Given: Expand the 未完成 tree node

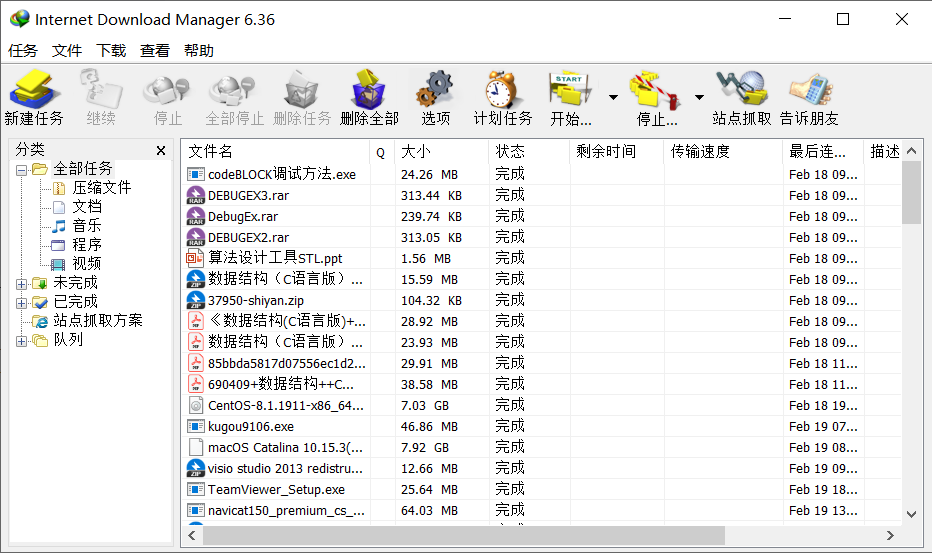Looking at the screenshot, I should tap(22, 284).
